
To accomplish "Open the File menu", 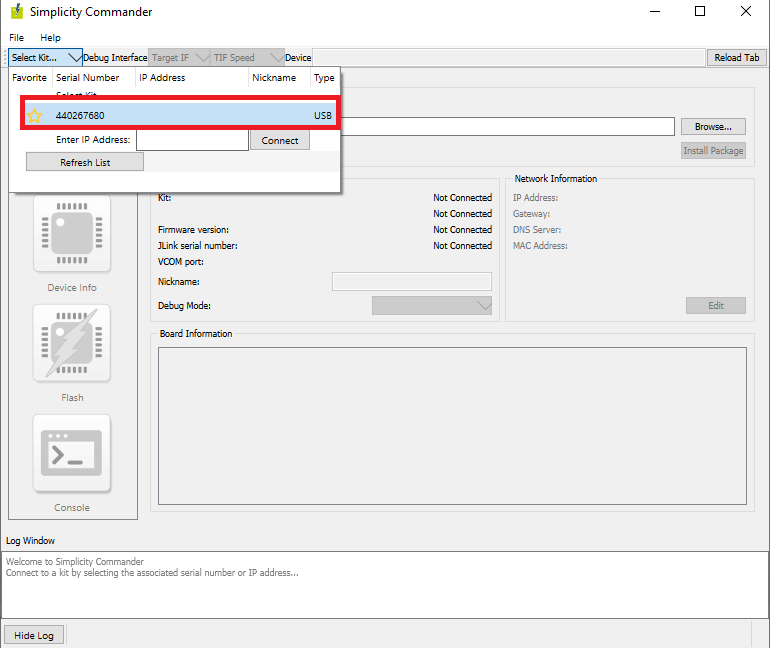I will tap(17, 37).
